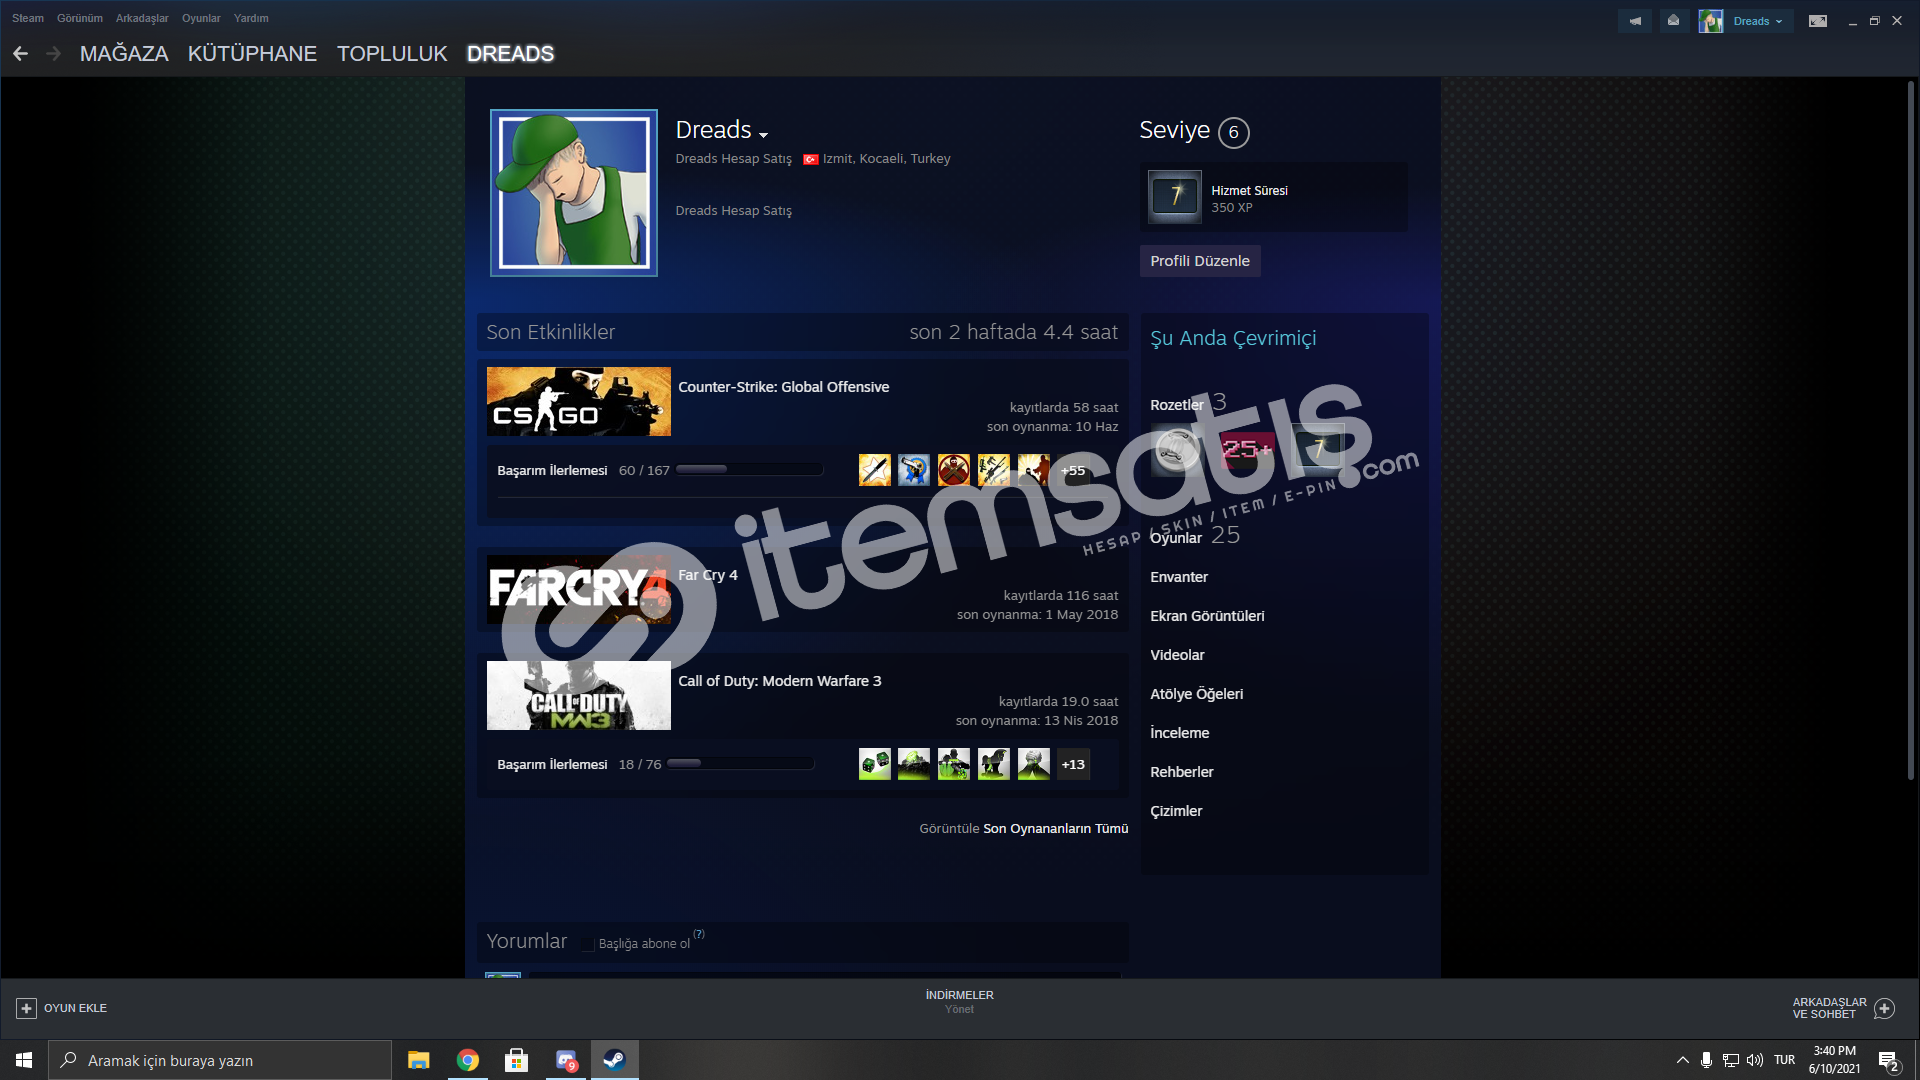Expand the Dreads account dropdown
The height and width of the screenshot is (1080, 1920).
(1757, 21)
